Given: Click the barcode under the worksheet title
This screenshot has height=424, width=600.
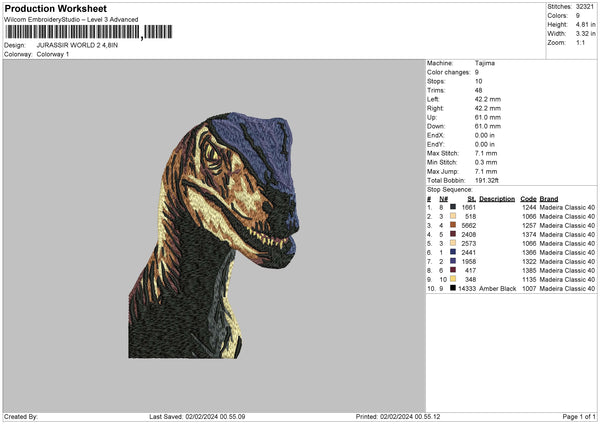Looking at the screenshot, I should coord(88,32).
